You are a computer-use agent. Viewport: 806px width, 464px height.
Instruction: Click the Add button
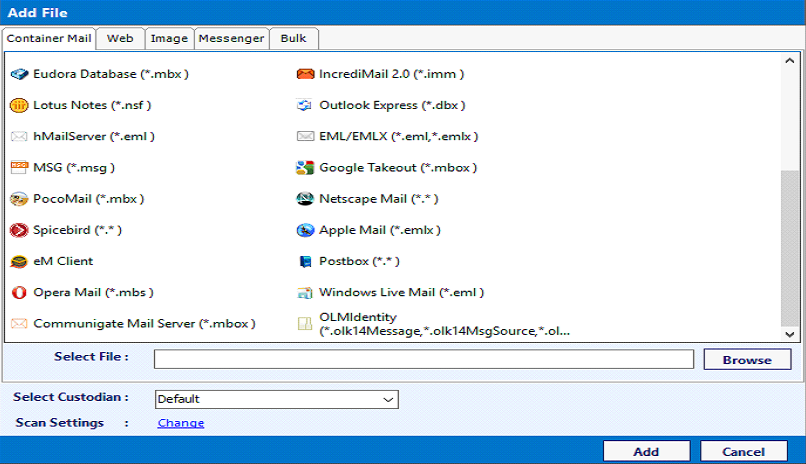[x=646, y=452]
